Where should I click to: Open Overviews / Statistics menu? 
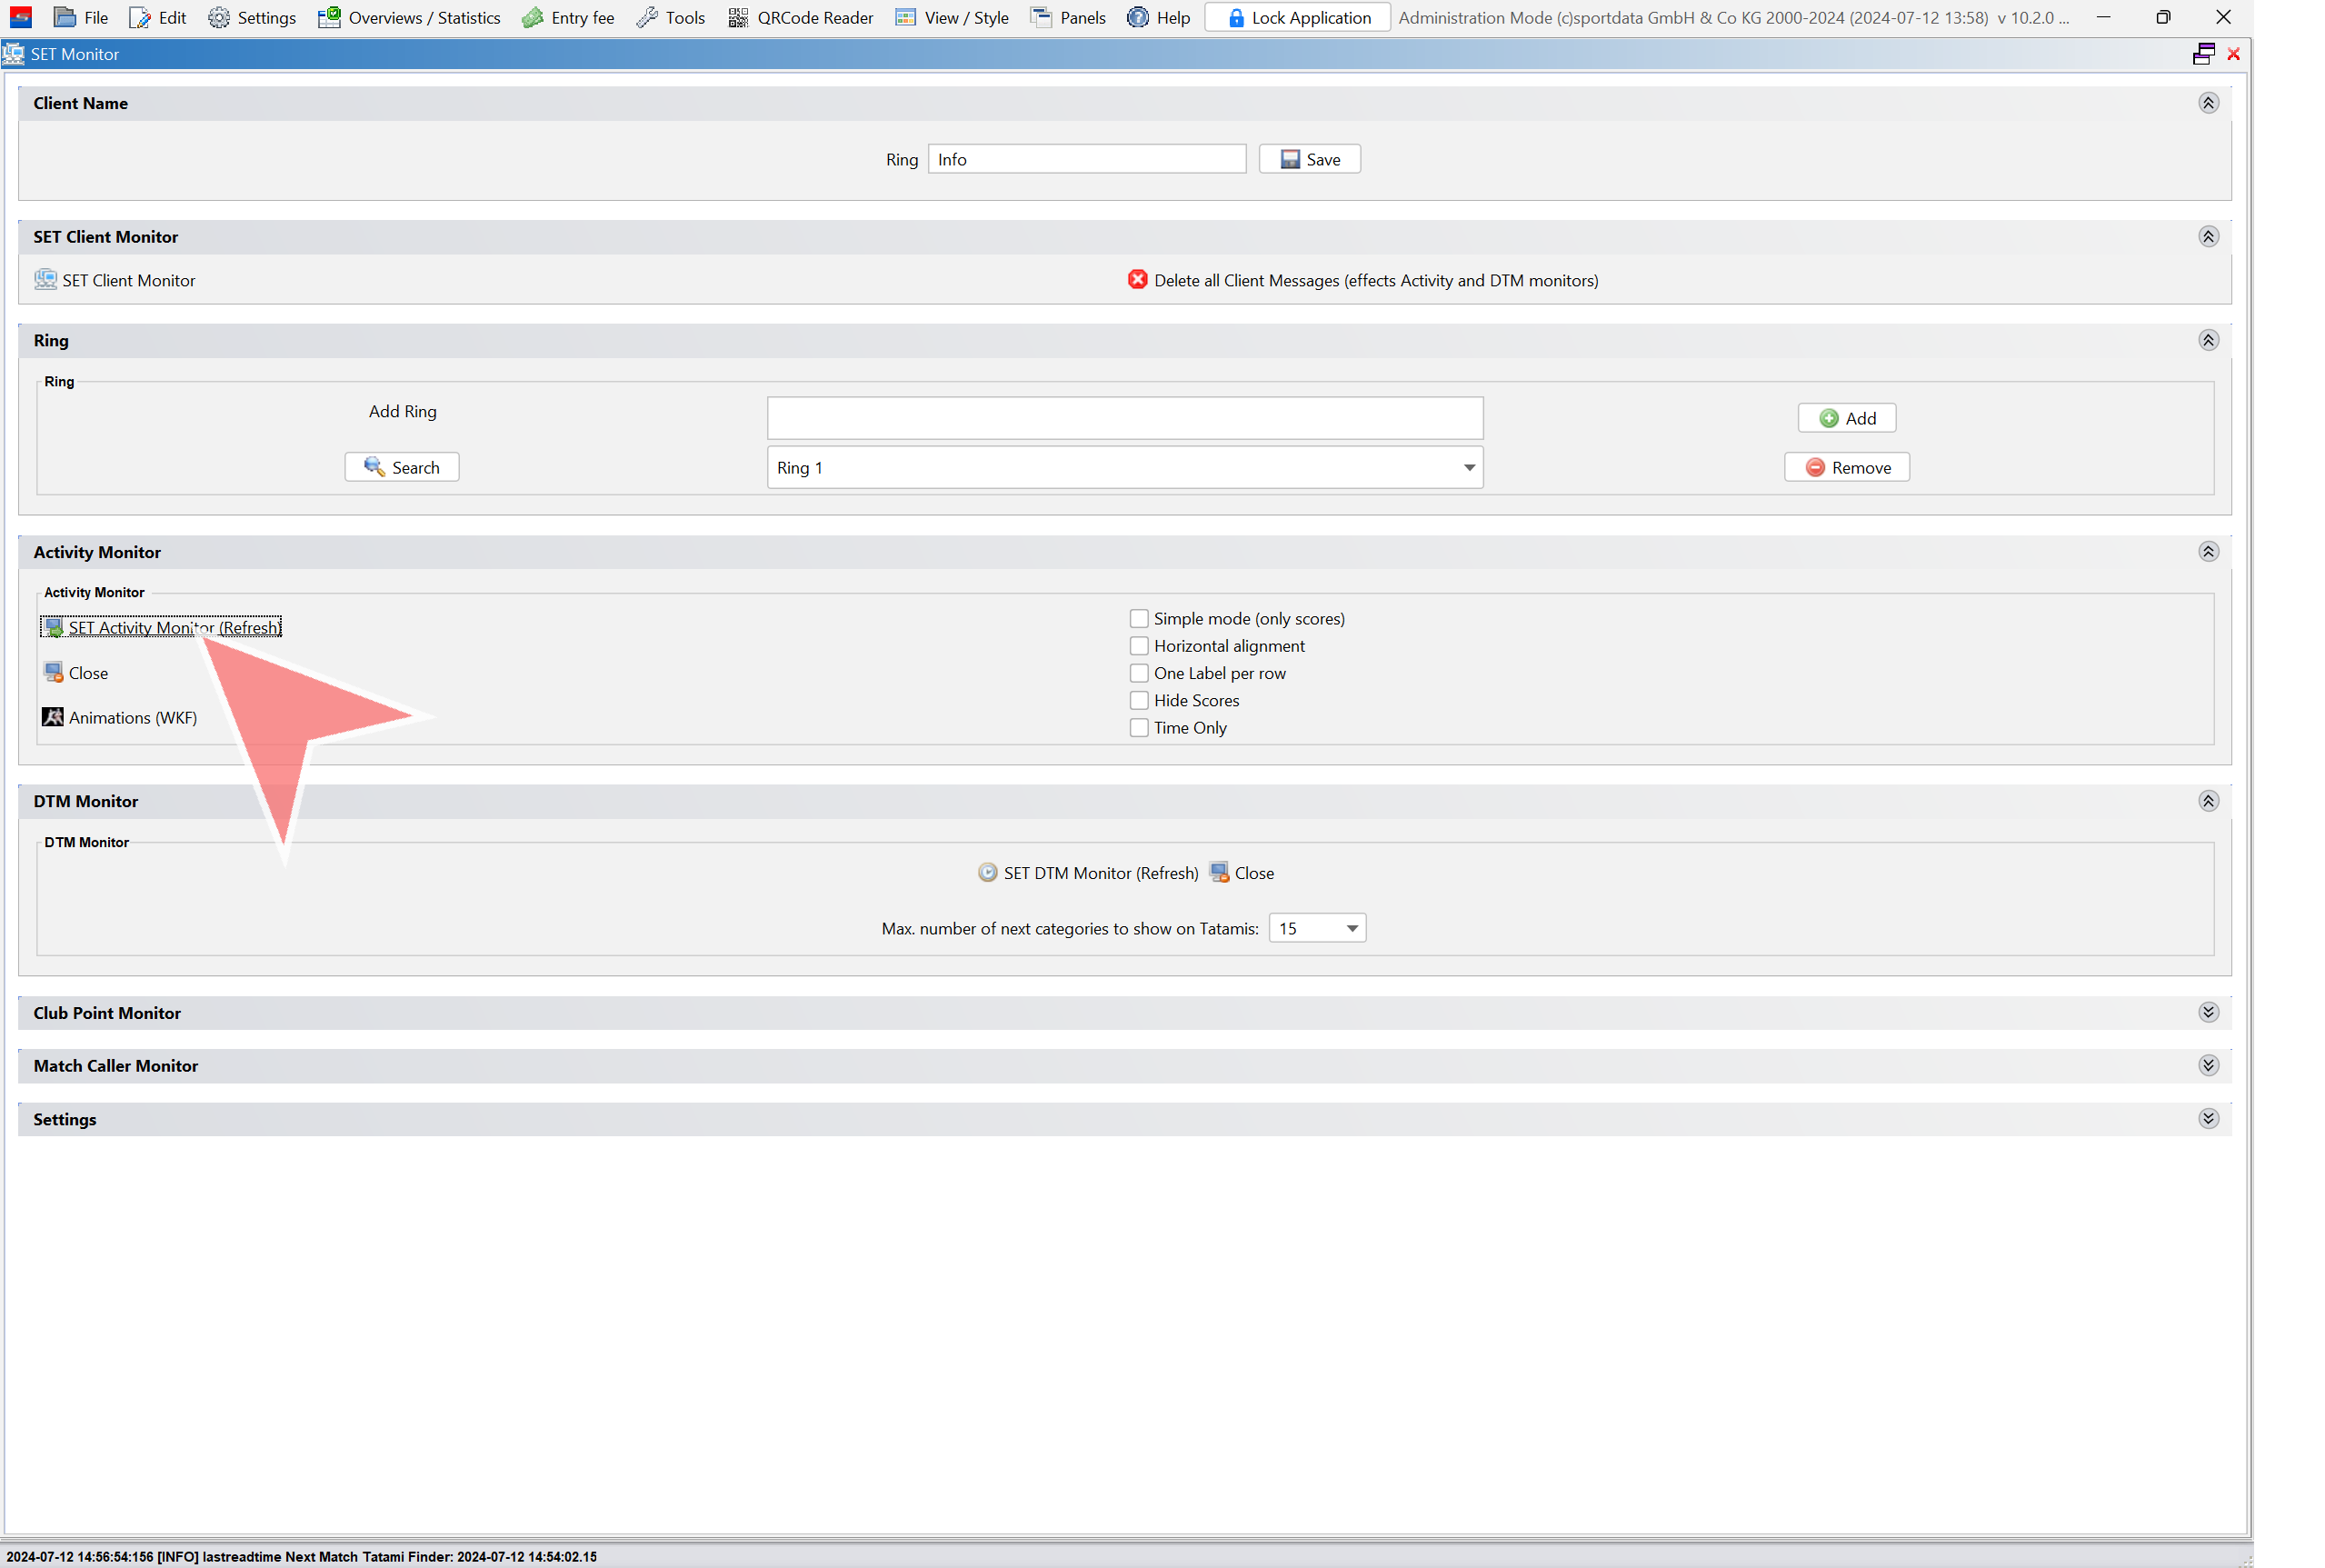coord(409,17)
